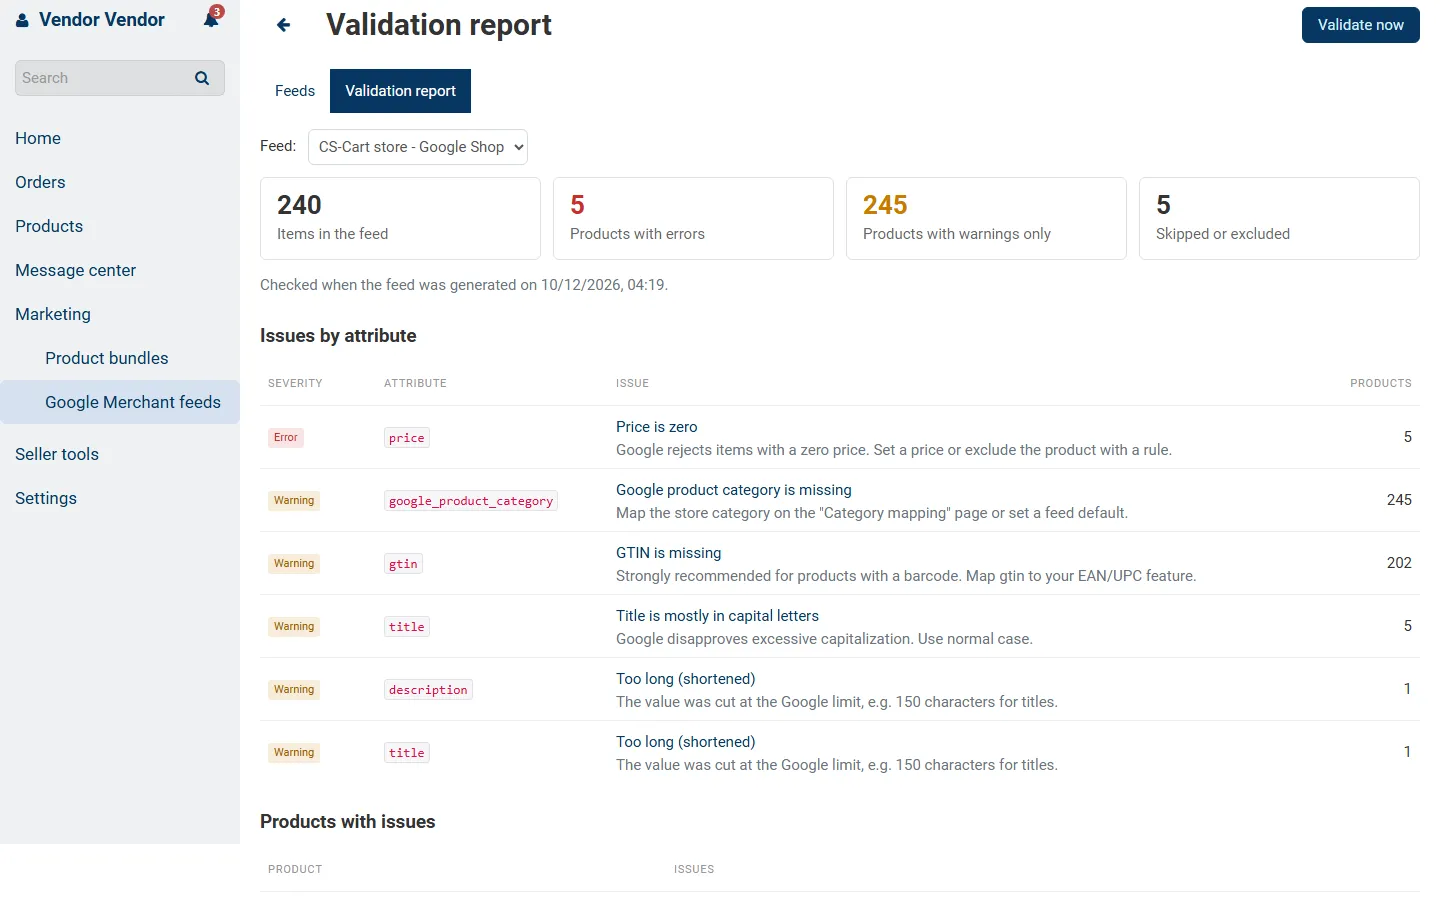Open Too long issue for title attribute
This screenshot has height=900, width=1440.
(686, 742)
